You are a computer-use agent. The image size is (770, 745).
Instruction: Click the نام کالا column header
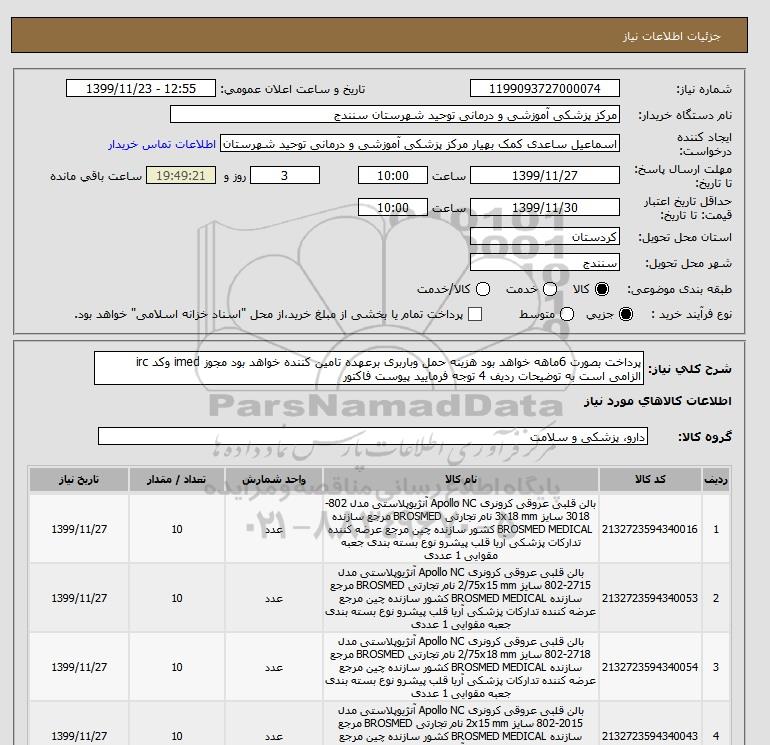coord(461,479)
